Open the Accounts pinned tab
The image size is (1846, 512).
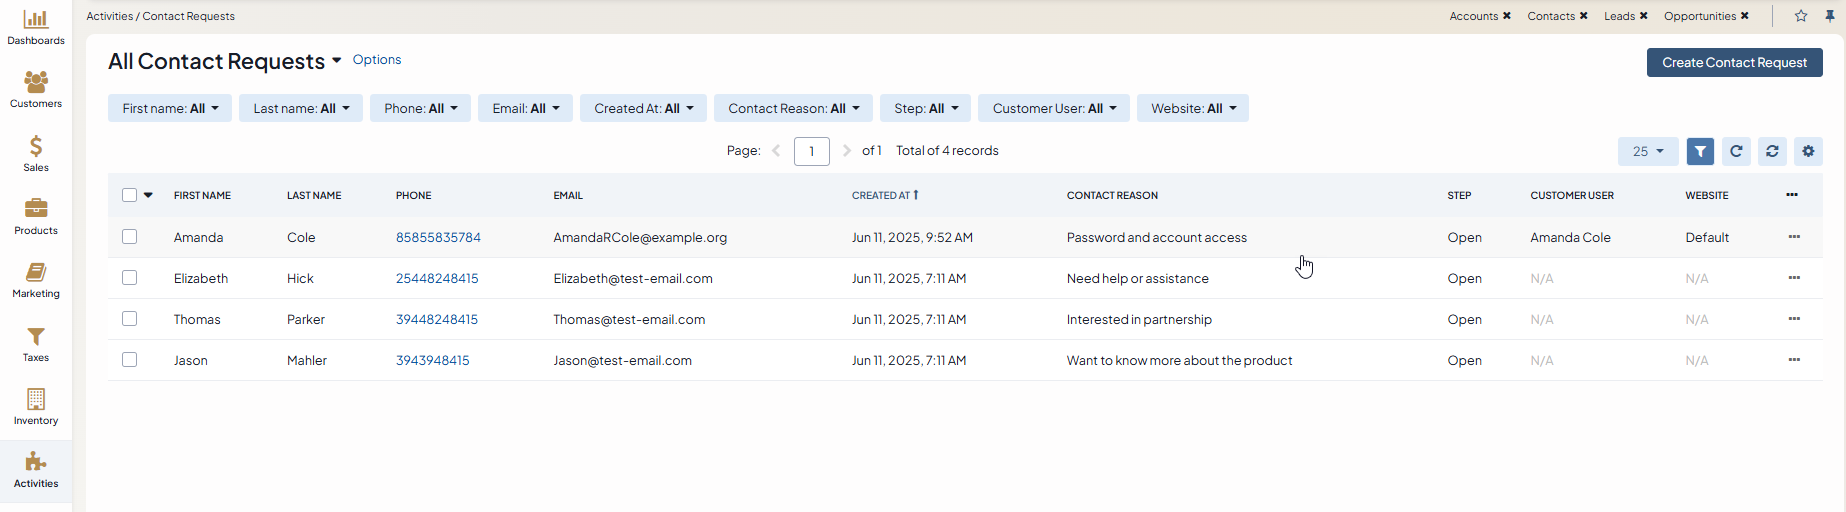[1473, 16]
